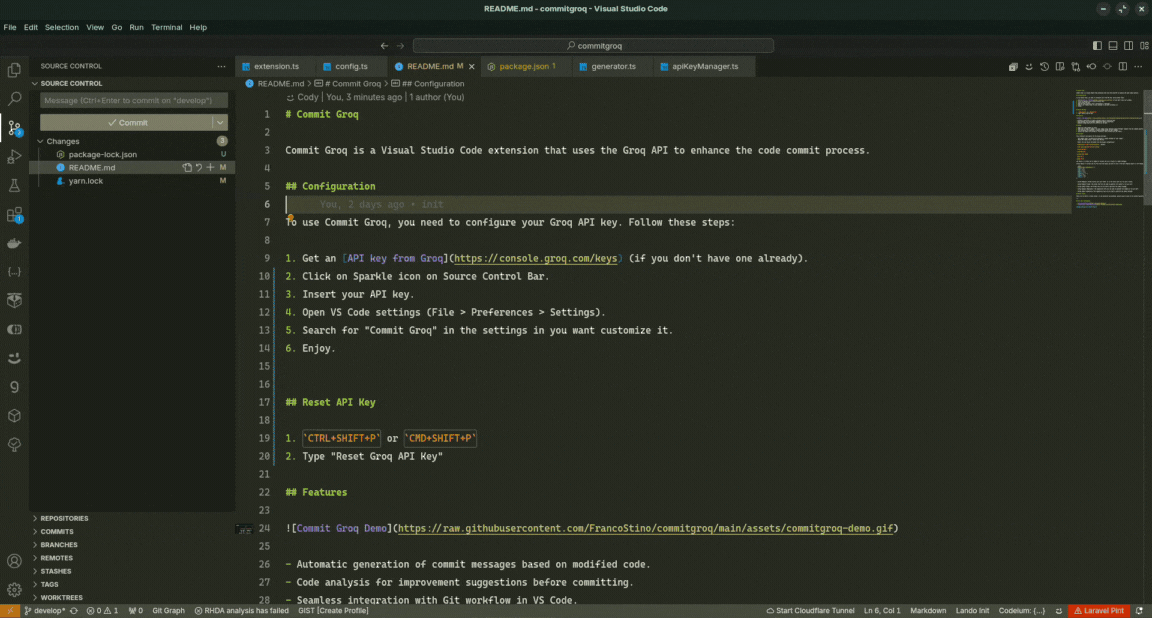Screen dimensions: 1152x618
Task: Open the Explorer view in activity bar
Action: point(14,70)
